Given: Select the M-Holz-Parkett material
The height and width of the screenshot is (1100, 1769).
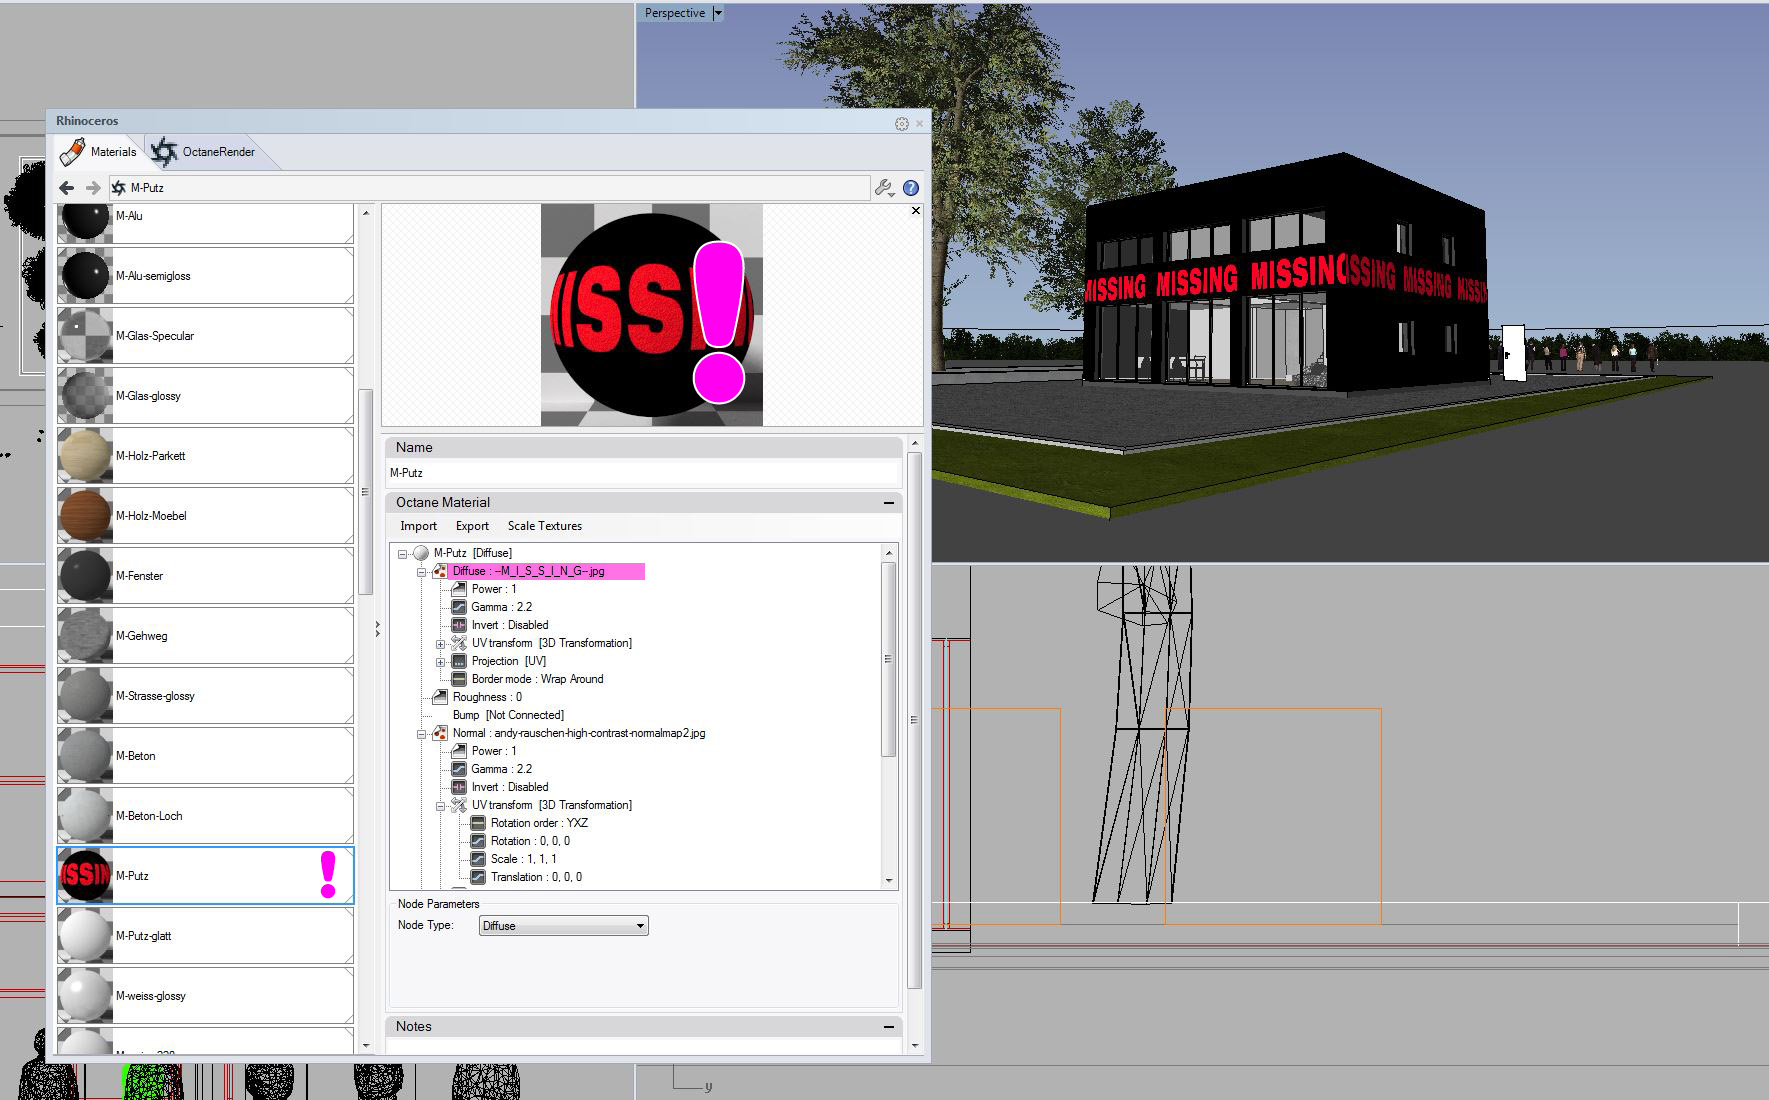Looking at the screenshot, I should click(x=205, y=456).
